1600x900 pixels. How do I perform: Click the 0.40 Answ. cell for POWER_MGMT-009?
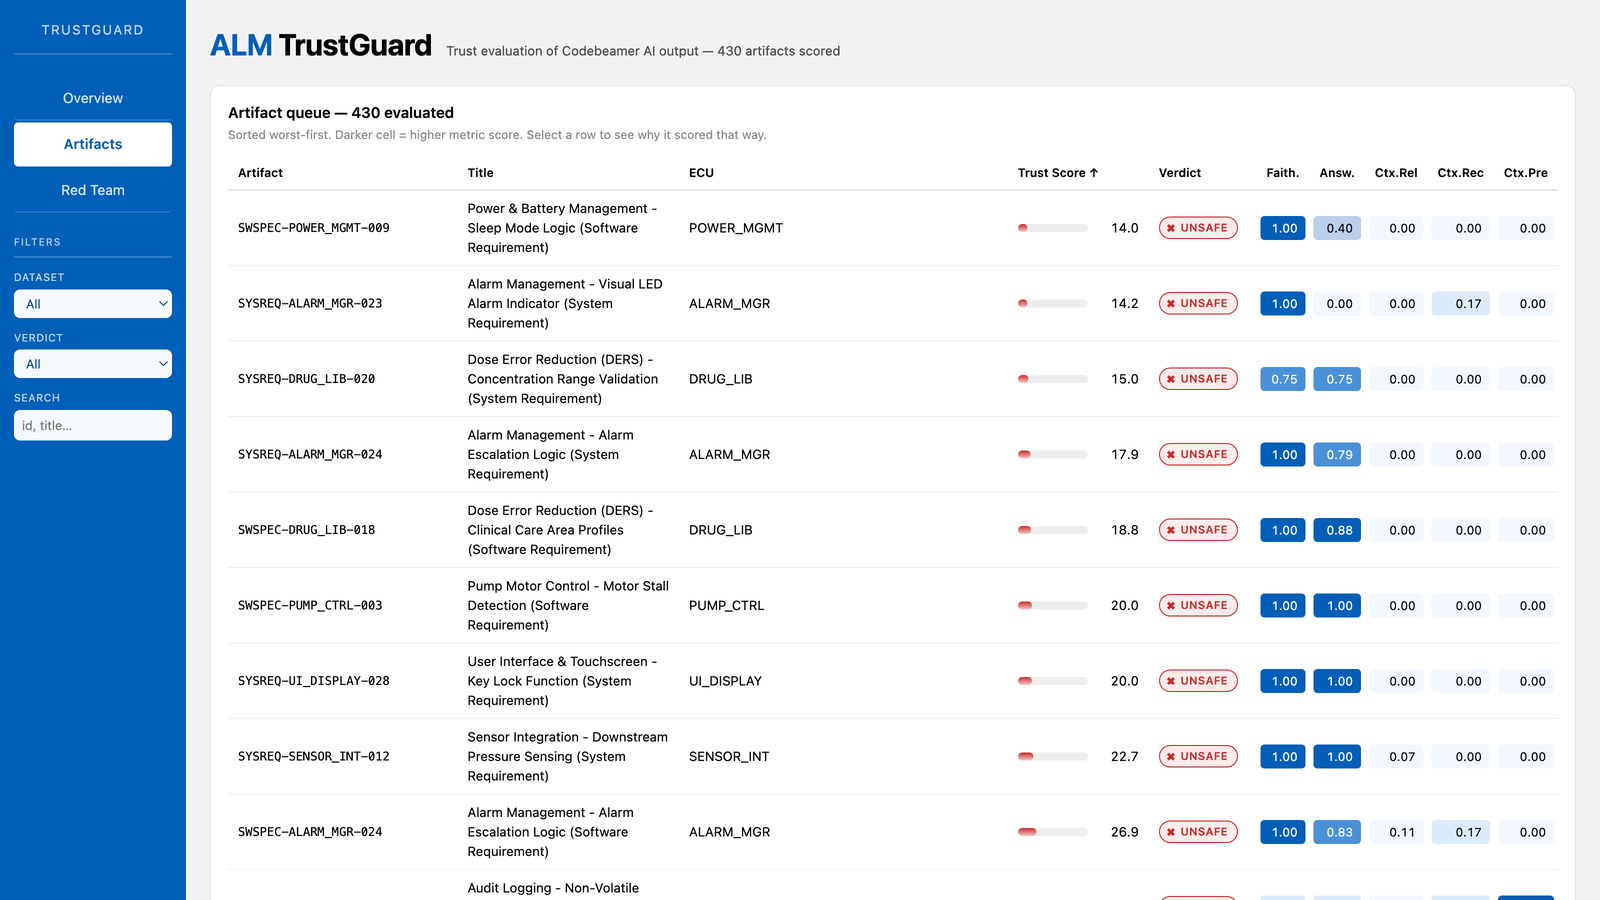(1337, 228)
